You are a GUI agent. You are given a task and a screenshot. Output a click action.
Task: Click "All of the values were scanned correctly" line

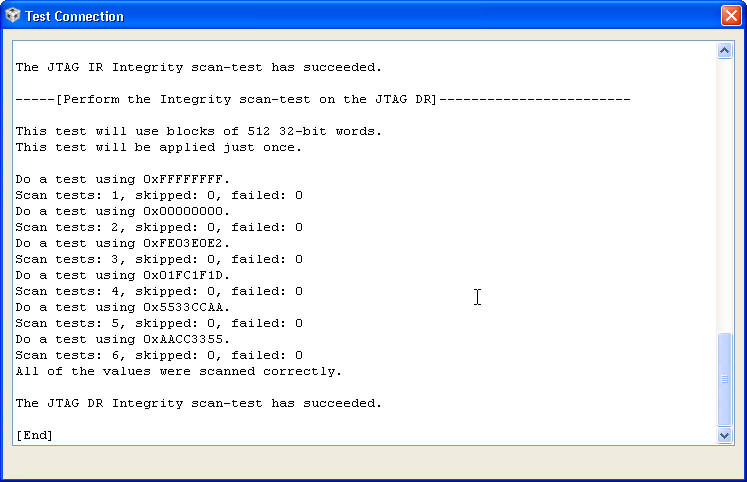(x=178, y=371)
